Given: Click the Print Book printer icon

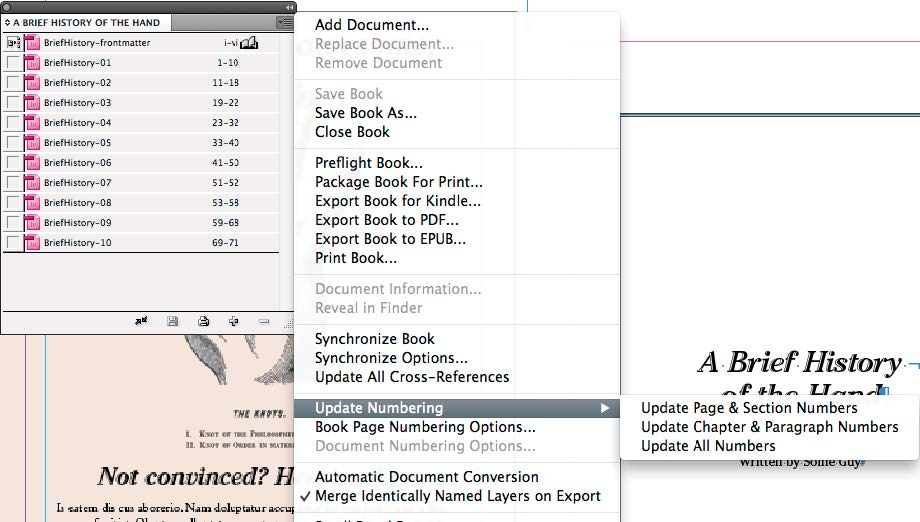Looking at the screenshot, I should tap(203, 321).
